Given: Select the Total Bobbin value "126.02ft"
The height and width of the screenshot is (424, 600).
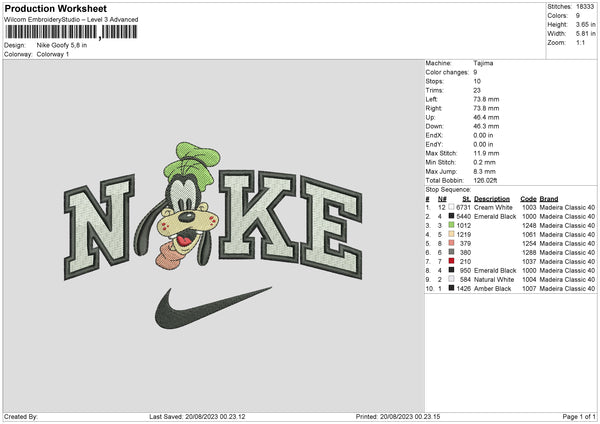Looking at the screenshot, I should coord(485,180).
